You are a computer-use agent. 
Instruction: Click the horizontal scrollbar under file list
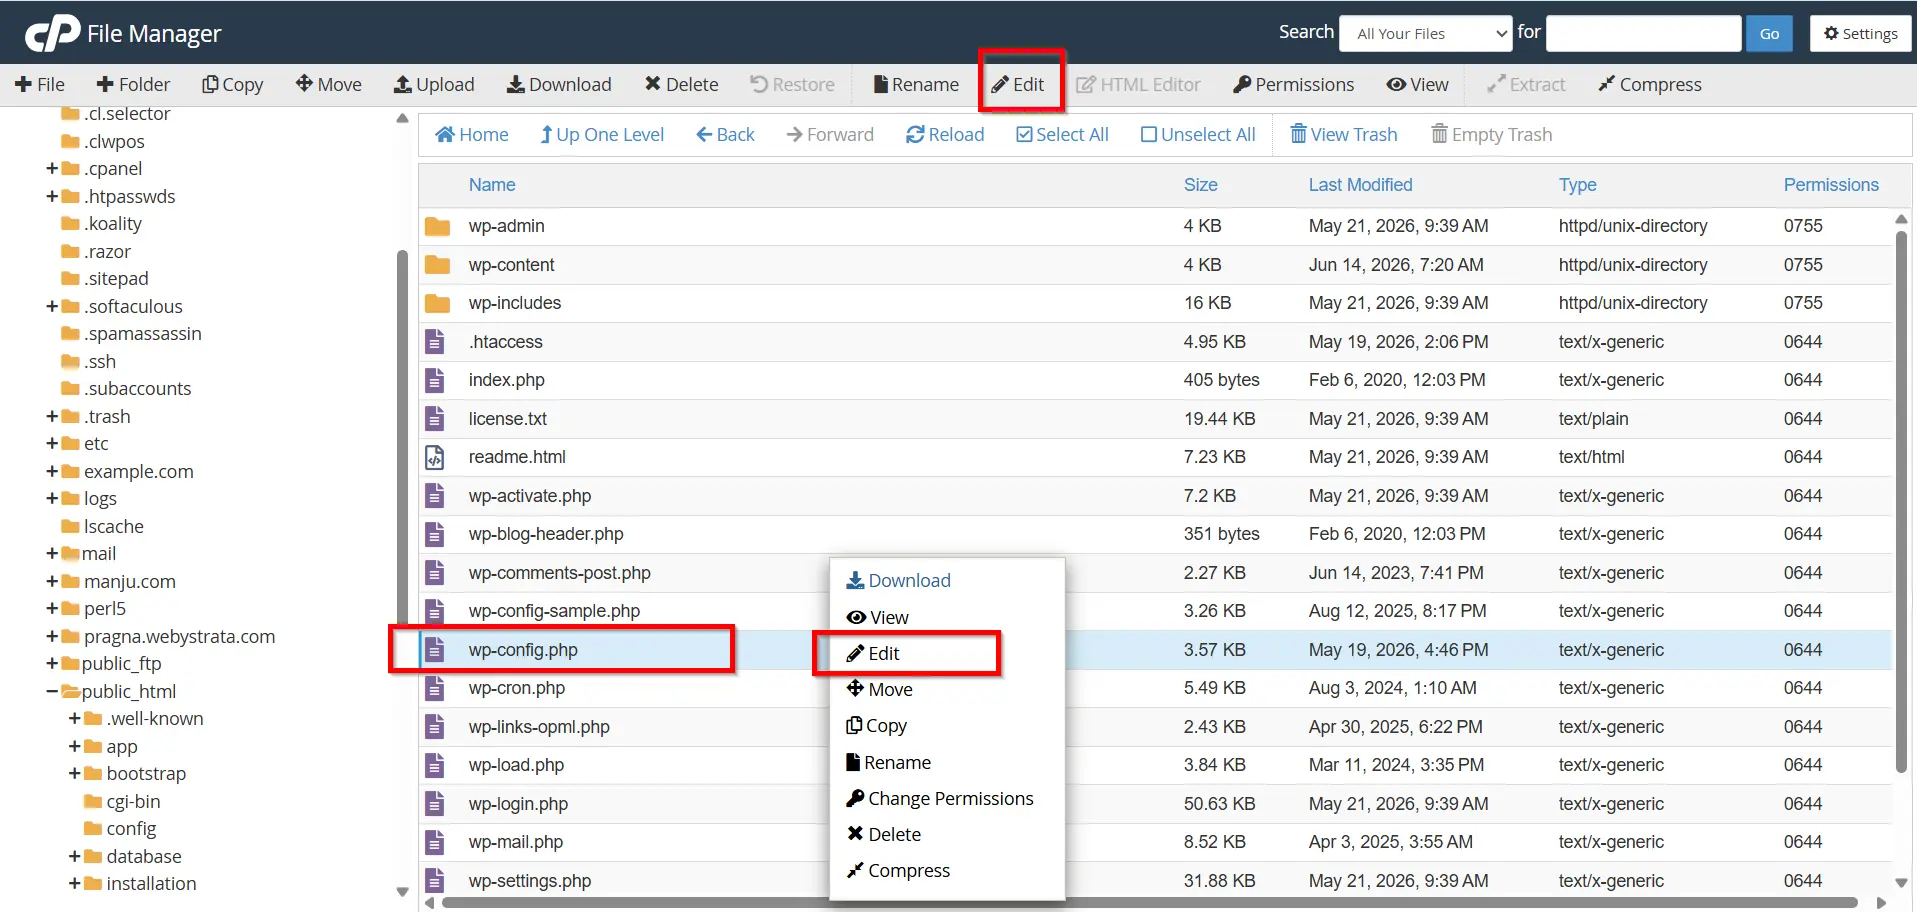pyautogui.click(x=1150, y=903)
